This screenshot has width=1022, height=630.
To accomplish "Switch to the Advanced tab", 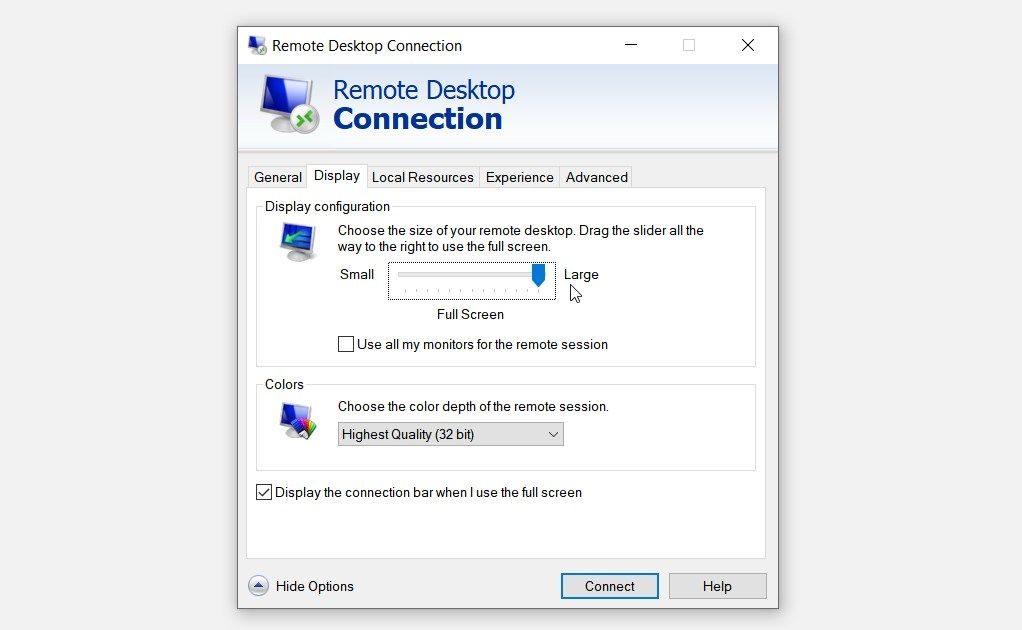I will 596,177.
